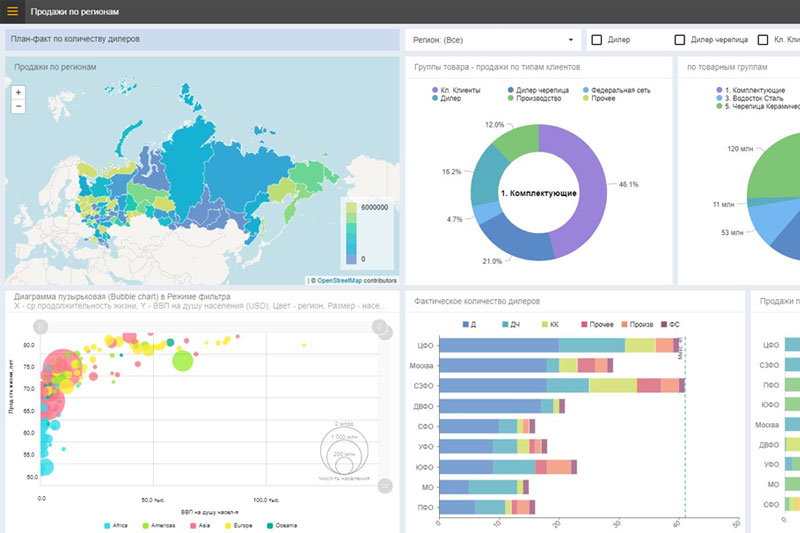Click the Группы товара panel title
This screenshot has width=800, height=533.
(497, 67)
